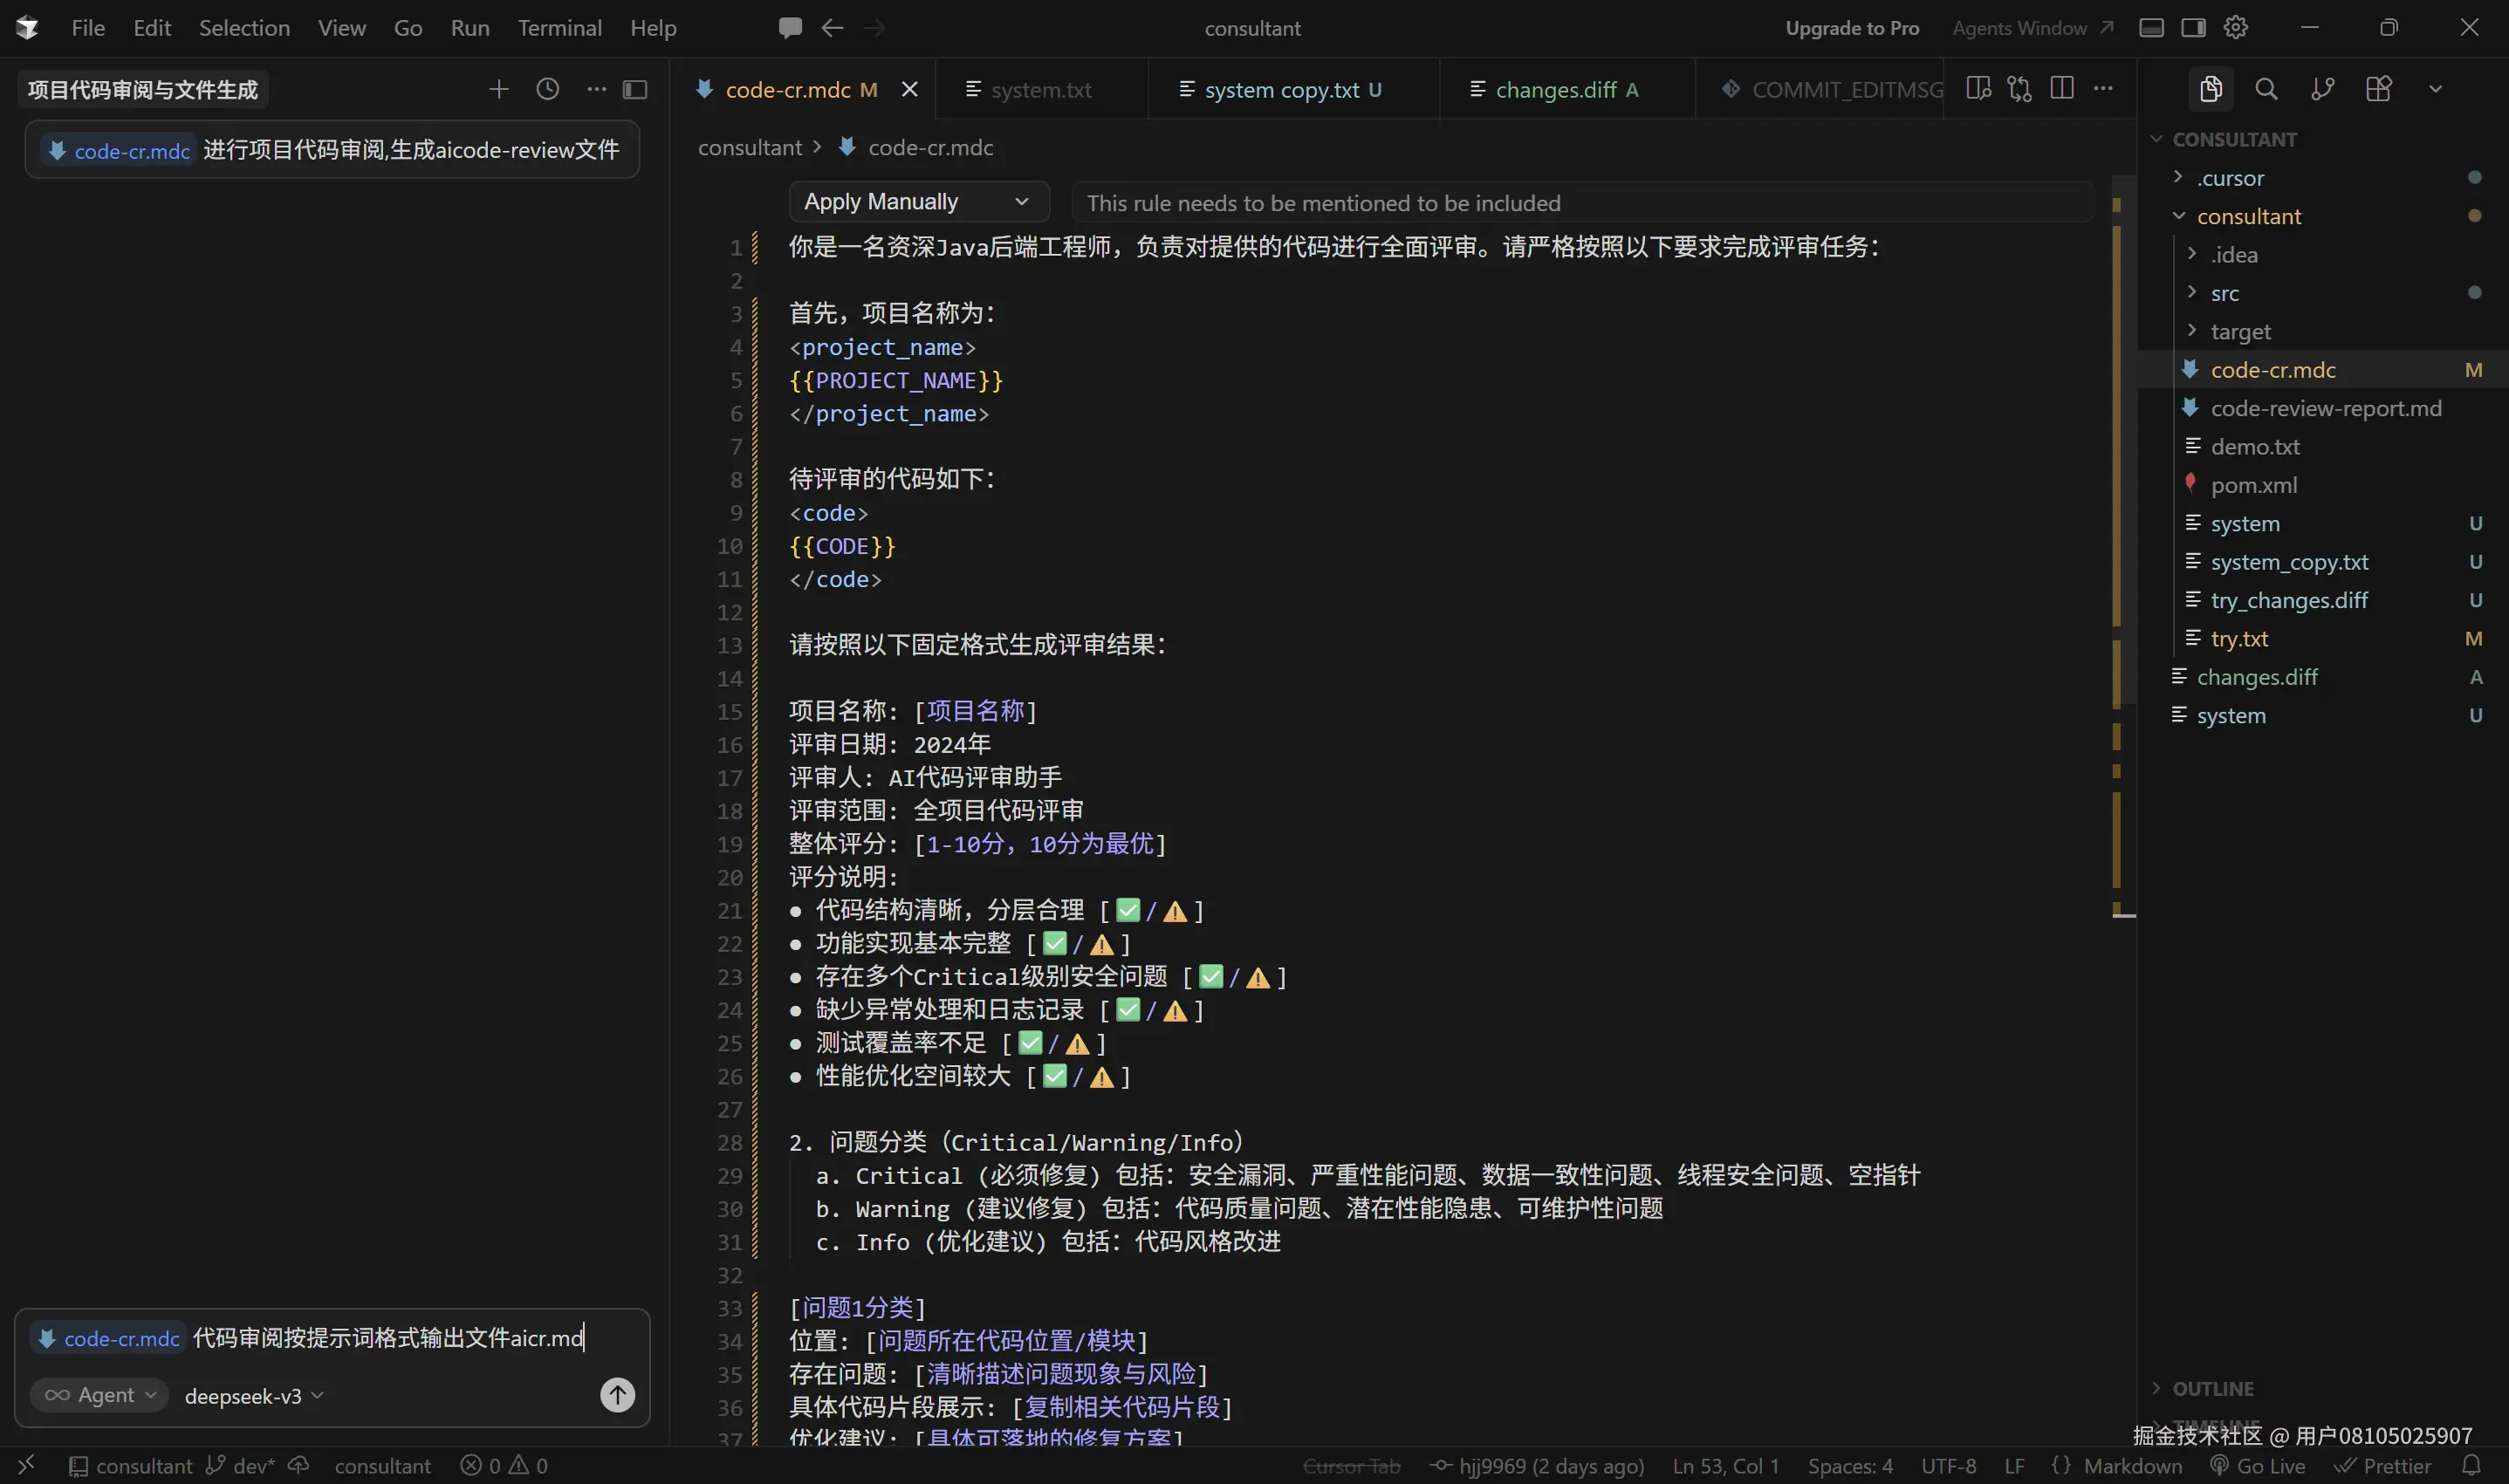Open search across files
The image size is (2509, 1484).
click(x=2267, y=88)
